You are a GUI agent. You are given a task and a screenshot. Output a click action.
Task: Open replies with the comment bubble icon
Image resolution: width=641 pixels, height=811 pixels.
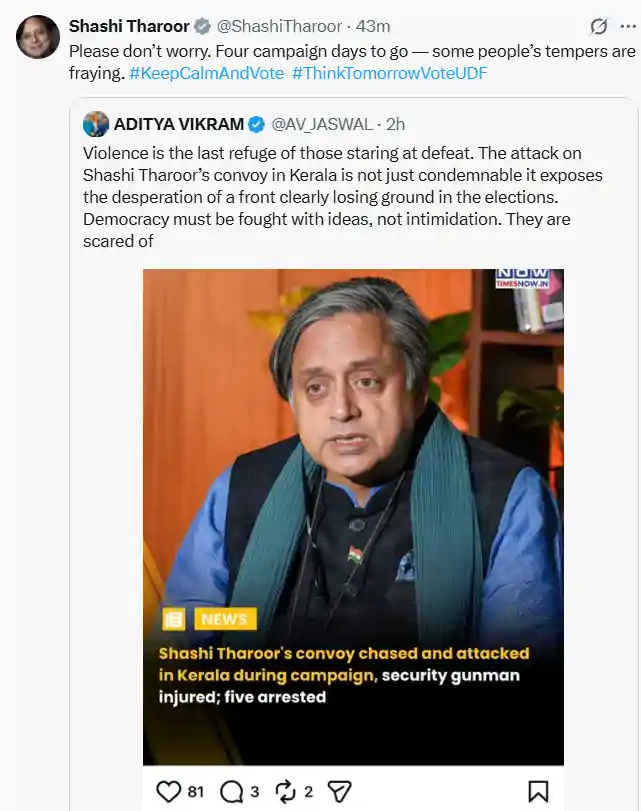click(x=231, y=791)
